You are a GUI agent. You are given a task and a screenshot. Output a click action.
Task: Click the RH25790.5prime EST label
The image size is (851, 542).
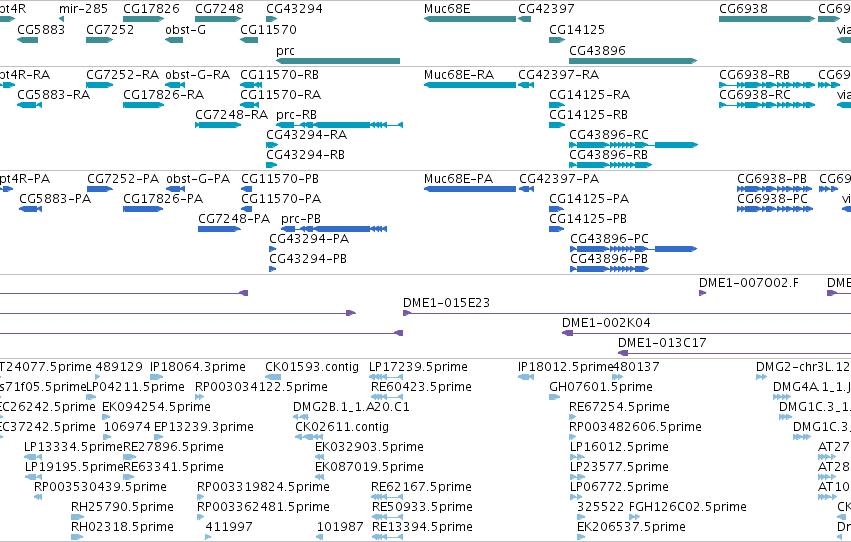click(x=122, y=507)
